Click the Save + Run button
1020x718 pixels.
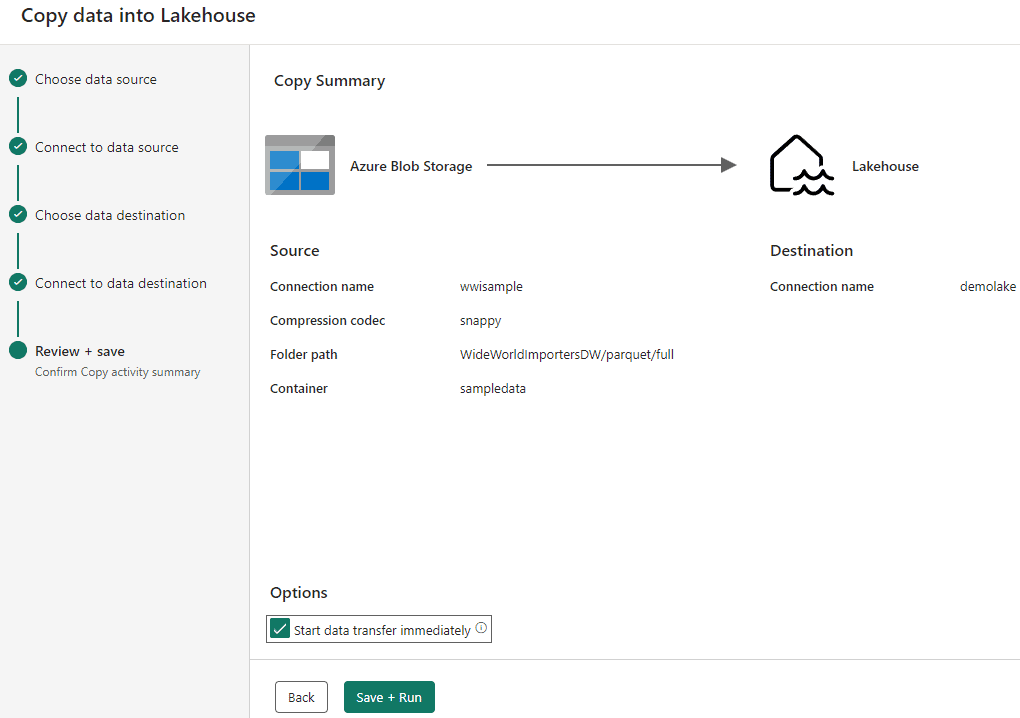pyautogui.click(x=389, y=697)
